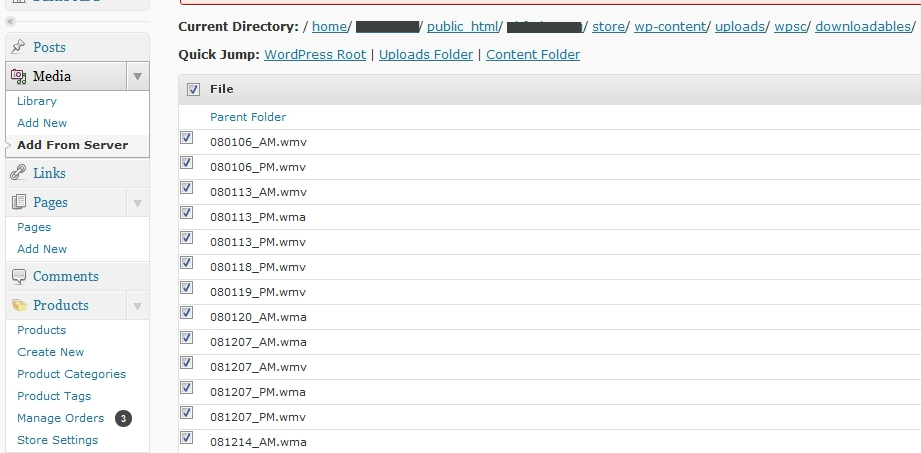Uncheck the 080106_AM.wmv checkbox
This screenshot has height=453, width=921.
pos(186,137)
